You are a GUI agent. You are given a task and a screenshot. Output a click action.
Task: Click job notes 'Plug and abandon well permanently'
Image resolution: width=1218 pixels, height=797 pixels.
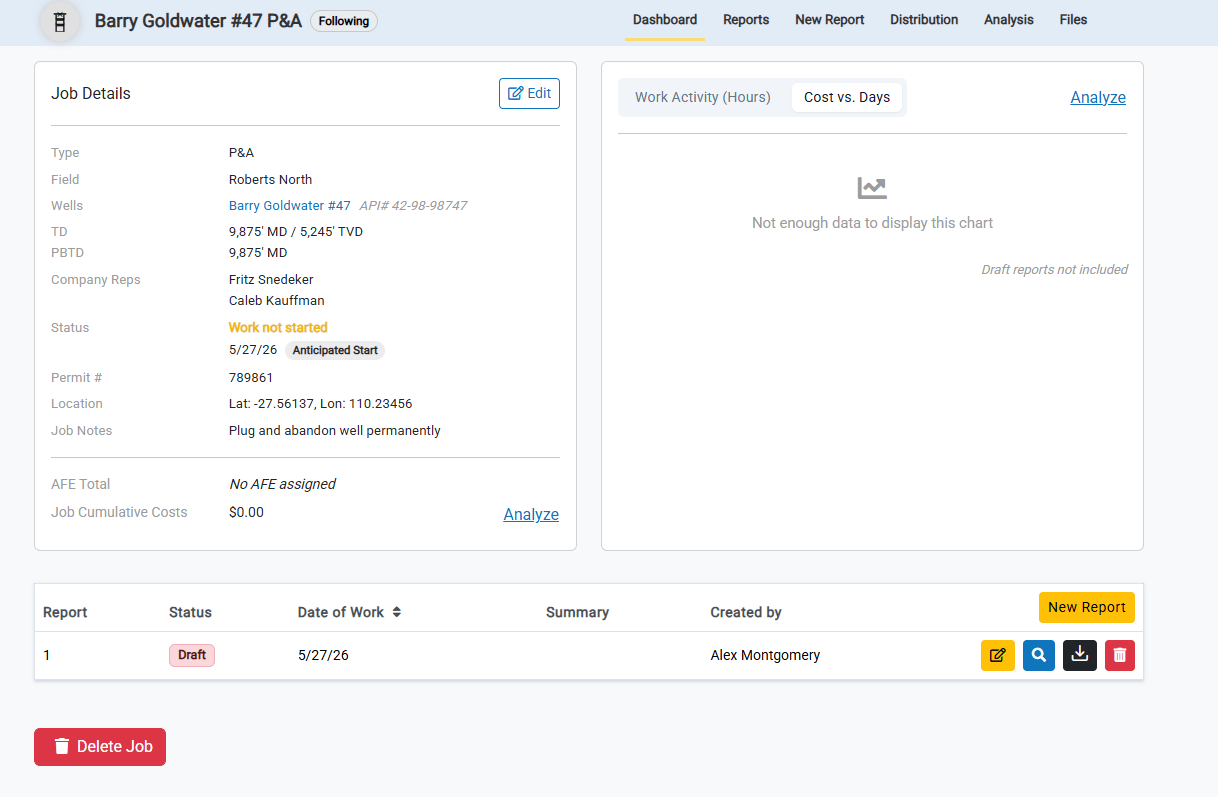[x=335, y=431]
